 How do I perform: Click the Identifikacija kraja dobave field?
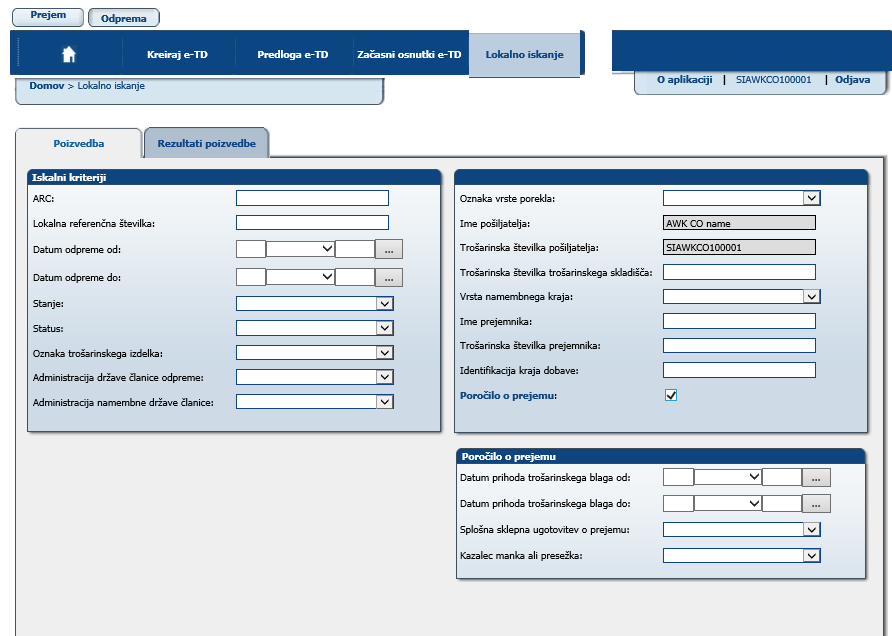[740, 370]
